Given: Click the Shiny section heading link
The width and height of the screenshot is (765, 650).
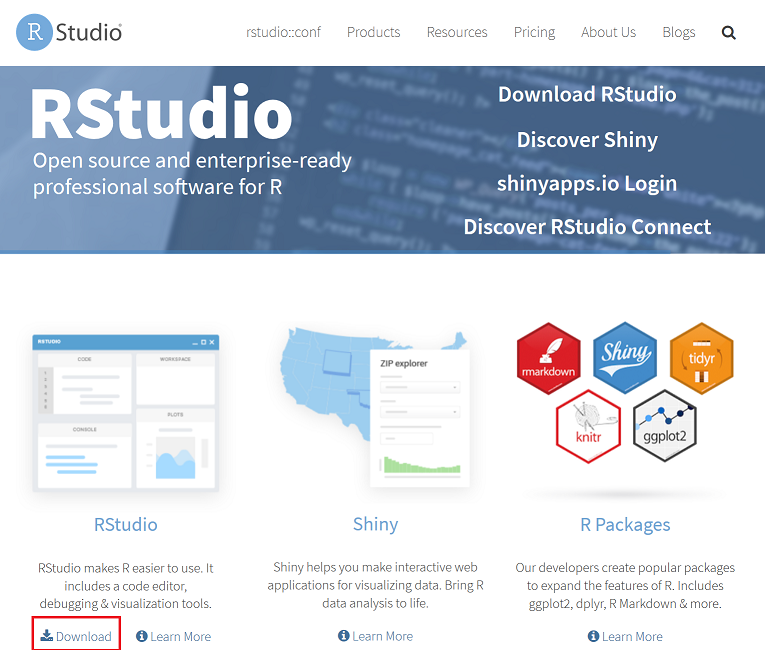Looking at the screenshot, I should (x=376, y=525).
